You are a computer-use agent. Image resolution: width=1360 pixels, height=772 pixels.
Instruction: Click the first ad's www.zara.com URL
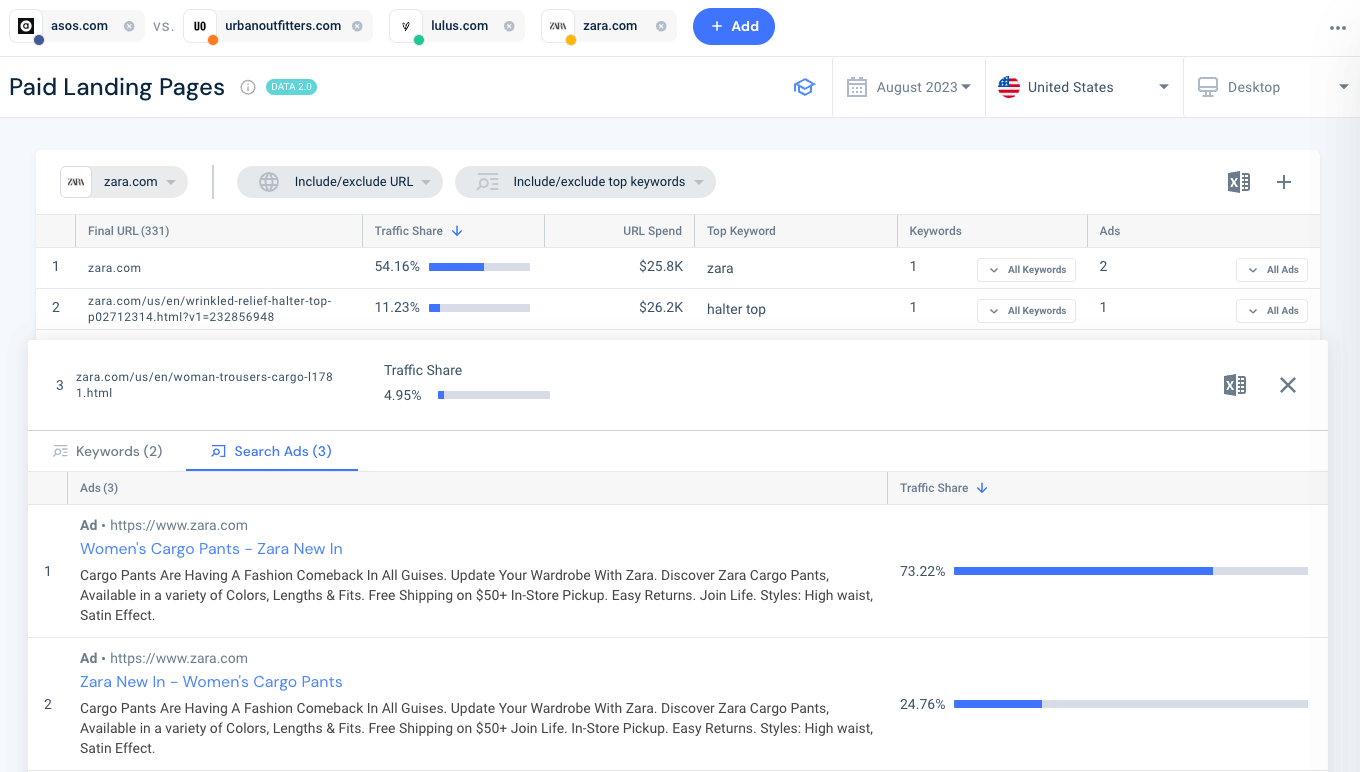pos(179,525)
